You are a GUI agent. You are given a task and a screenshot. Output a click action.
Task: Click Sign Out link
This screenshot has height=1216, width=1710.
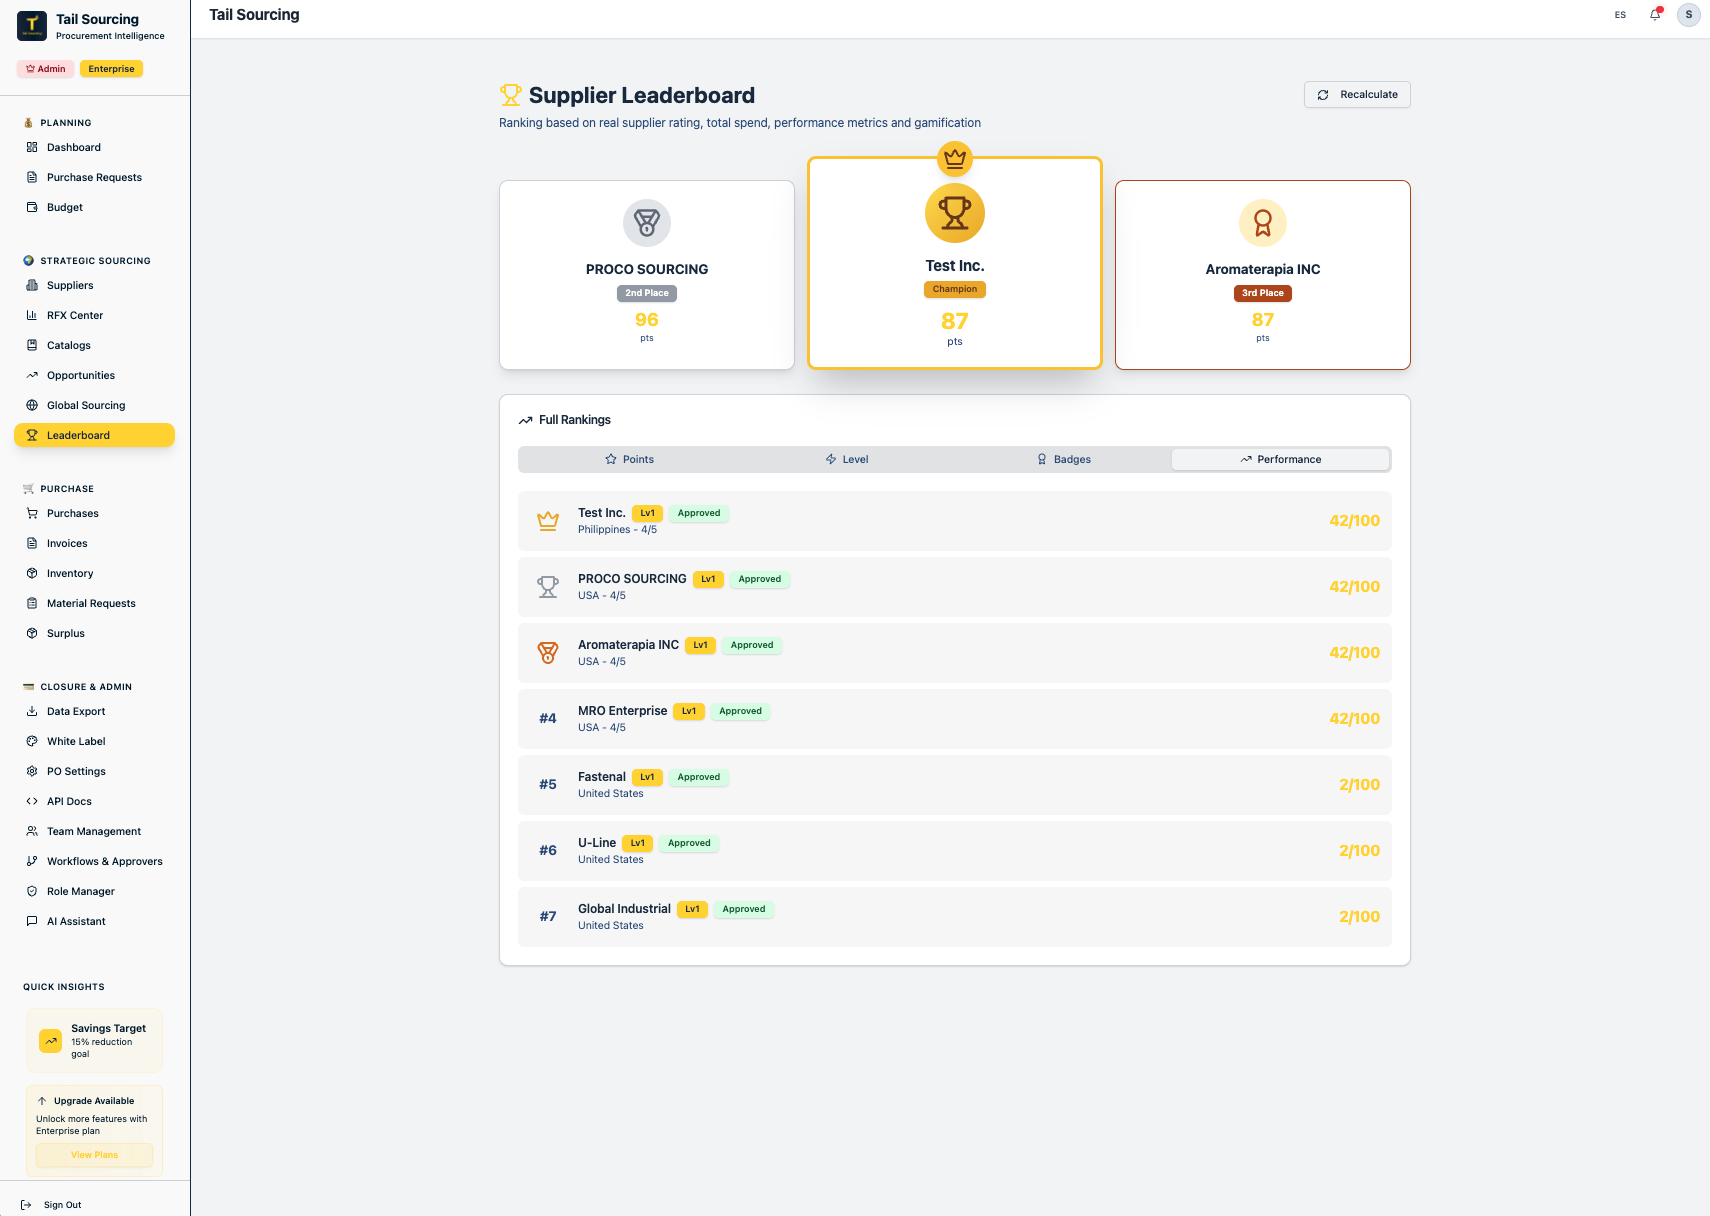pyautogui.click(x=62, y=1205)
